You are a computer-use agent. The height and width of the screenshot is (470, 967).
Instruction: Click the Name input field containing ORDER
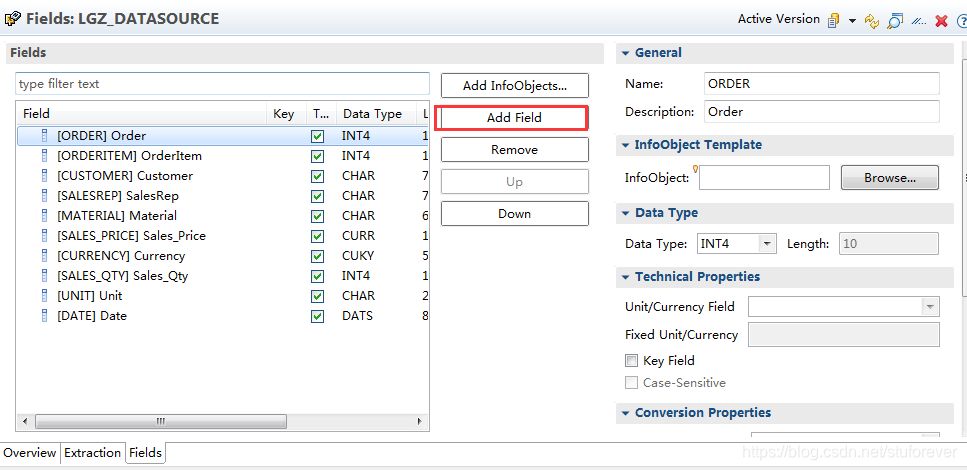821,83
